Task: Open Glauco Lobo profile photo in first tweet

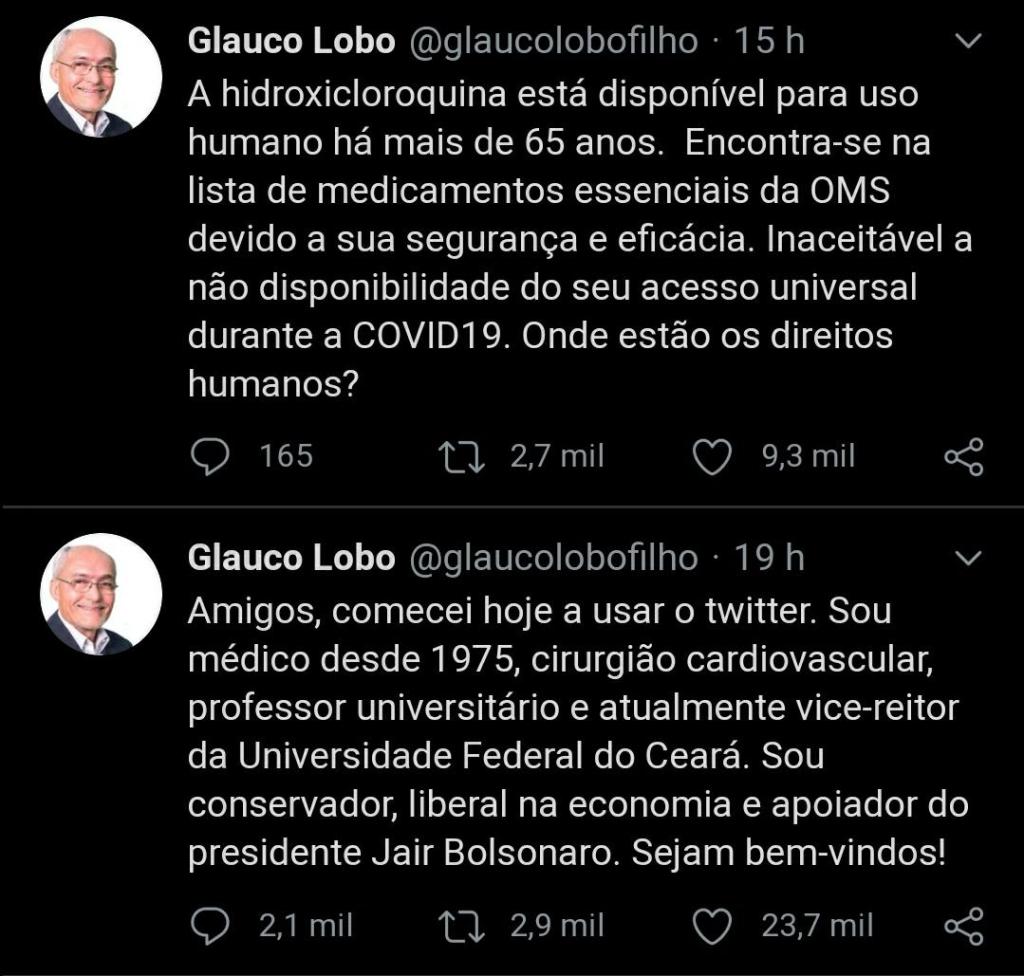Action: (x=101, y=78)
